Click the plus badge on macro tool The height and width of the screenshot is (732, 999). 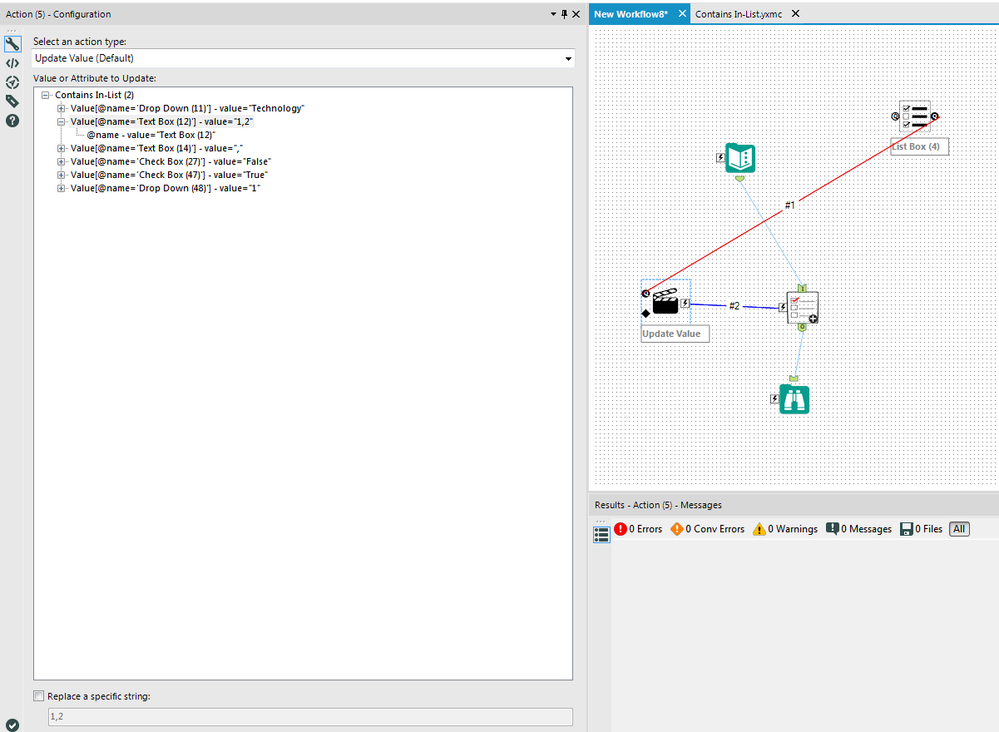(x=814, y=319)
